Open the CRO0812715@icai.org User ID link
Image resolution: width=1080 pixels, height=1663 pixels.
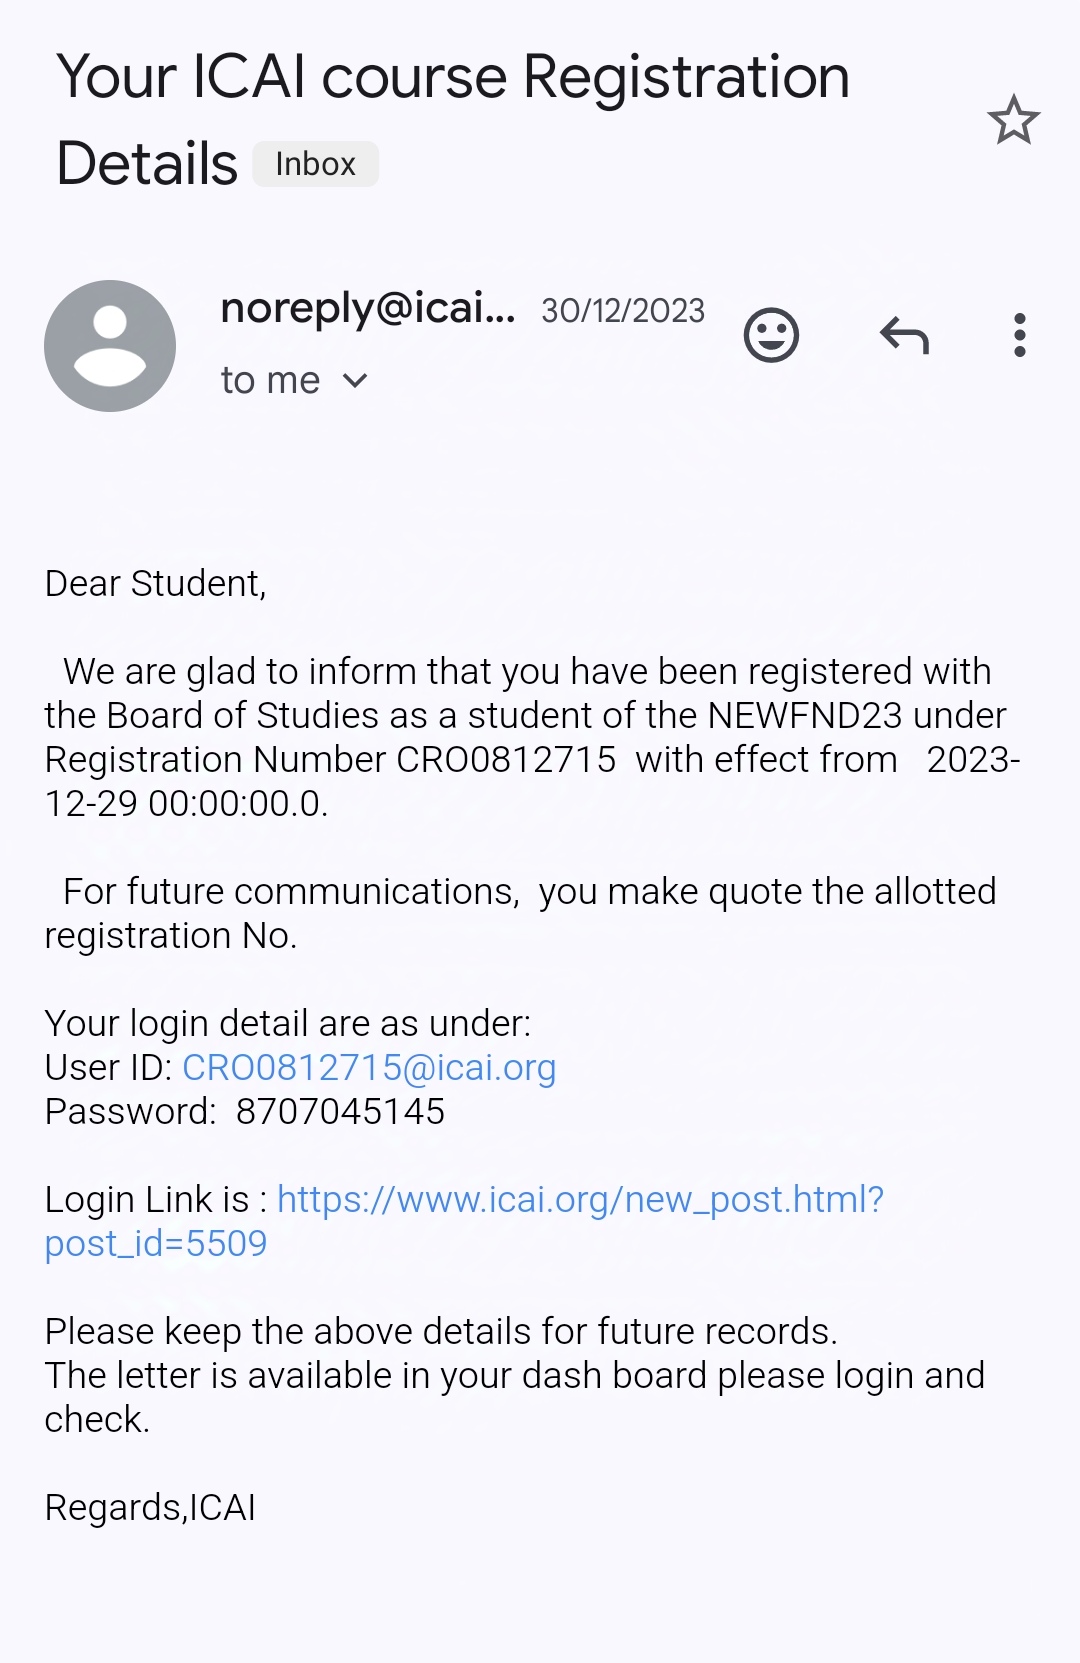pyautogui.click(x=369, y=1068)
